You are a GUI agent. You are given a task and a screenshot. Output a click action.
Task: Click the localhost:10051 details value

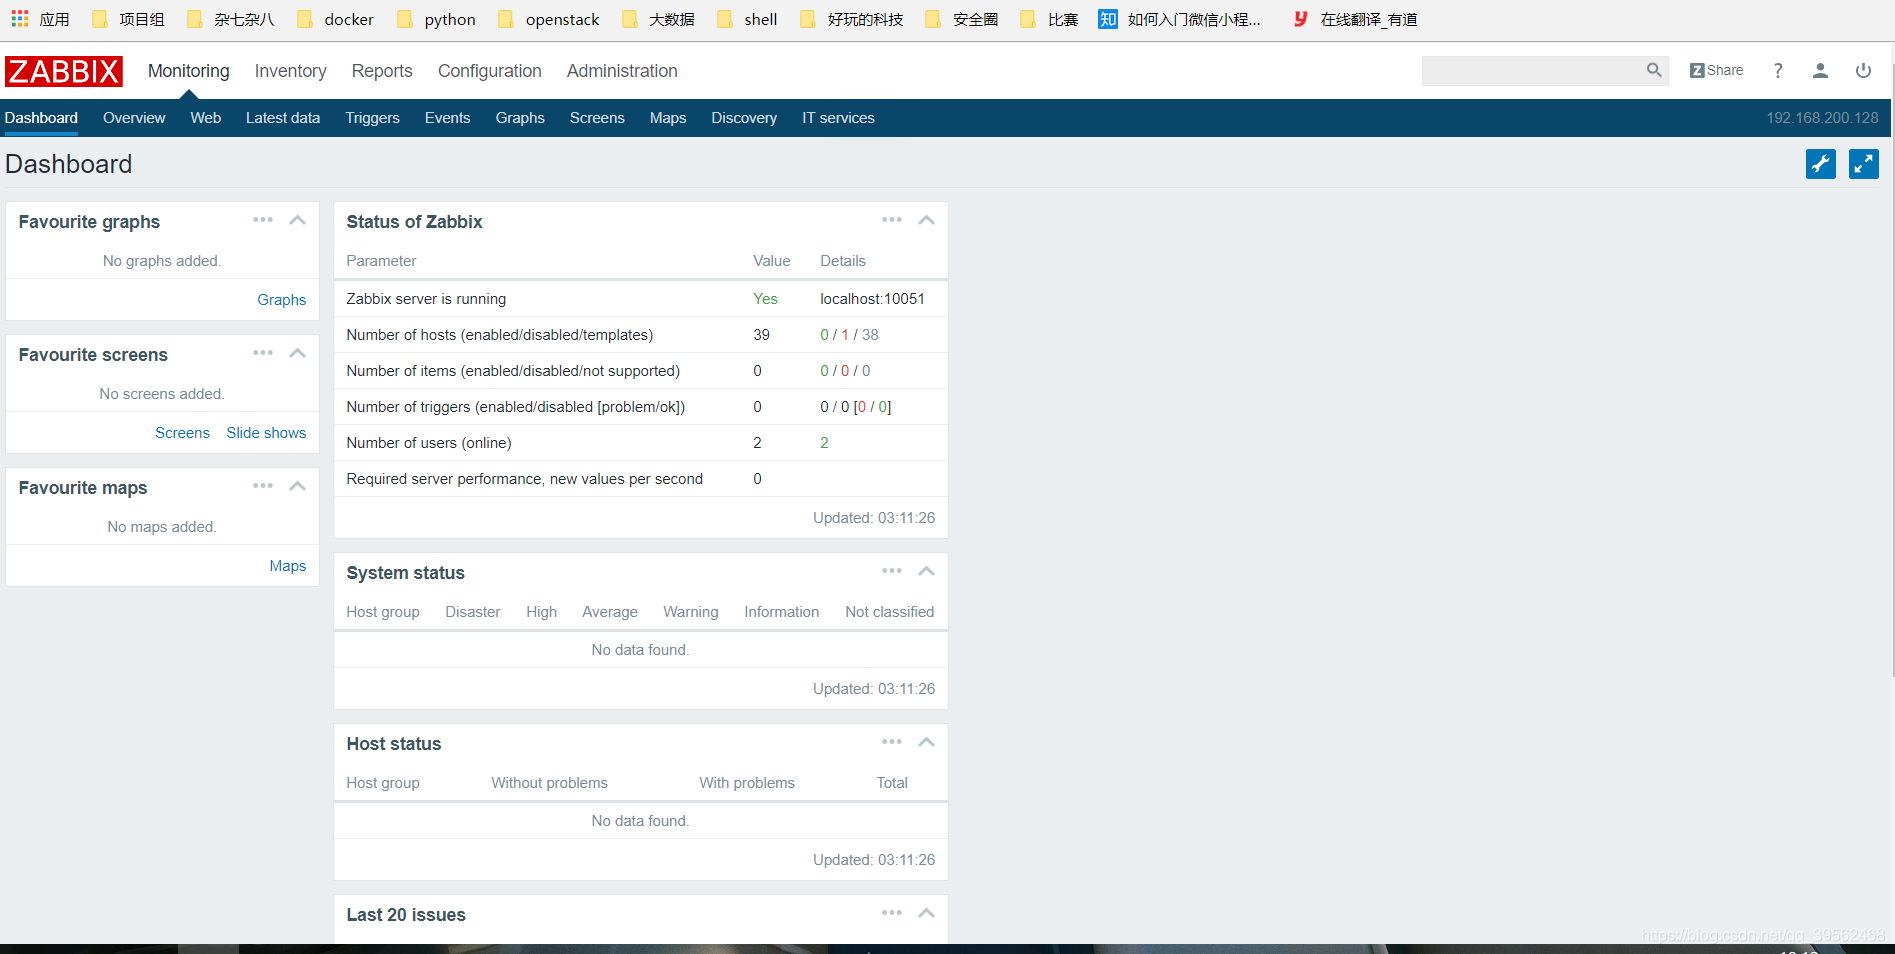(872, 299)
